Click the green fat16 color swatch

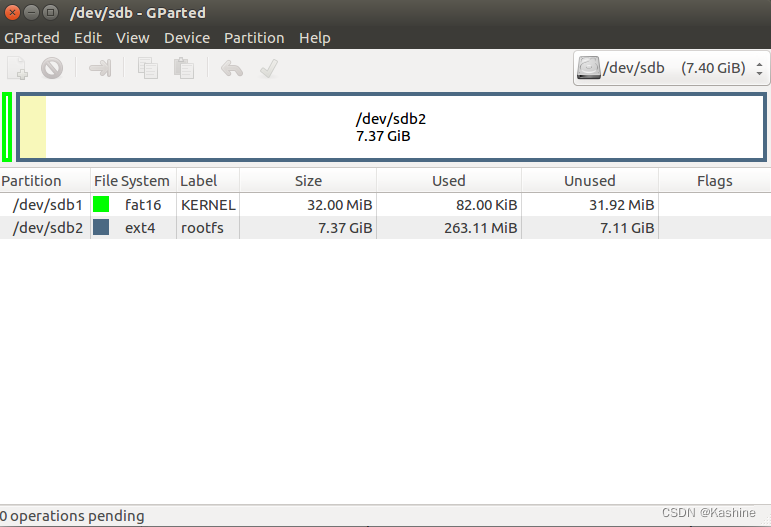[x=101, y=205]
